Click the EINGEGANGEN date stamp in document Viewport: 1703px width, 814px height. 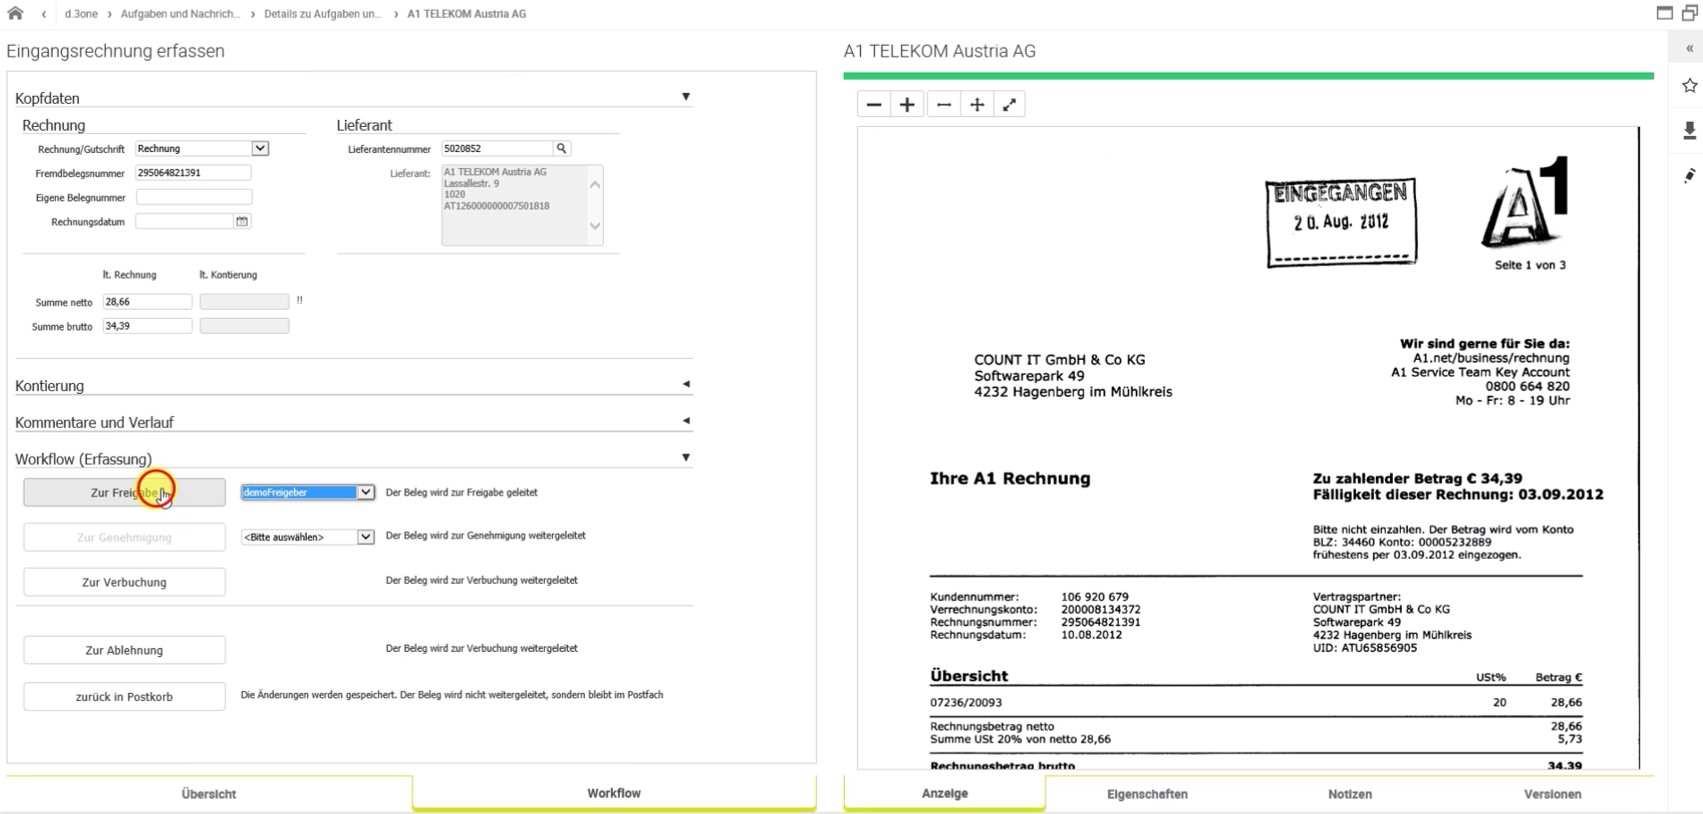point(1341,222)
